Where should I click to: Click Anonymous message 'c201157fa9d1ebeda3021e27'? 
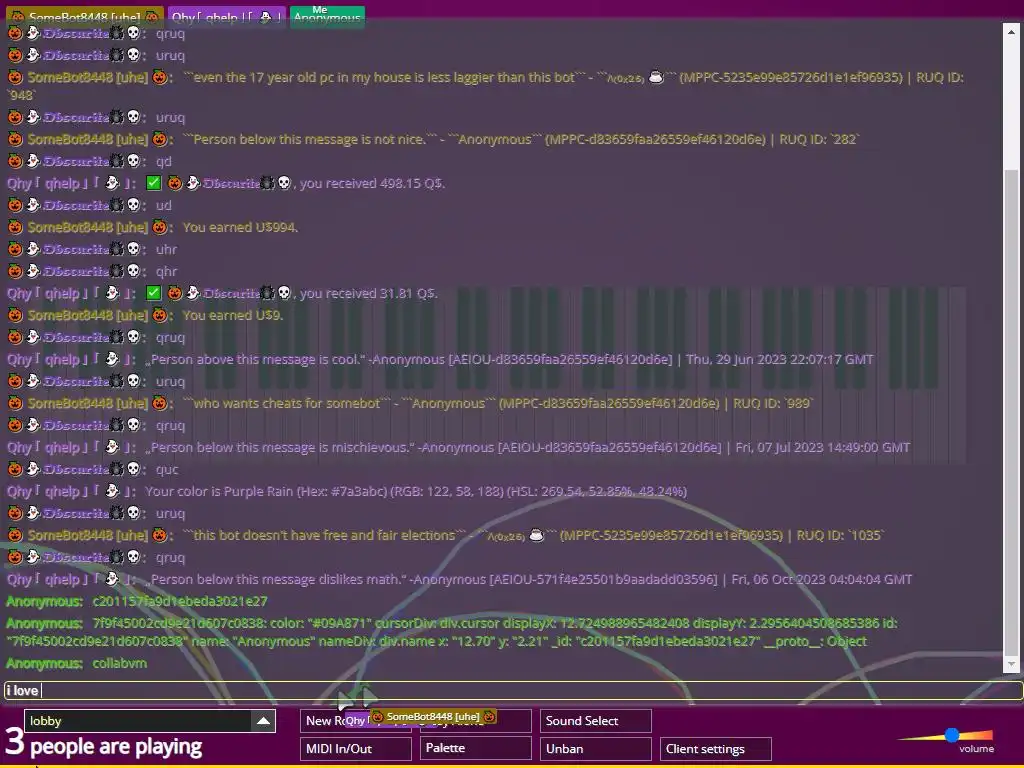tap(180, 601)
